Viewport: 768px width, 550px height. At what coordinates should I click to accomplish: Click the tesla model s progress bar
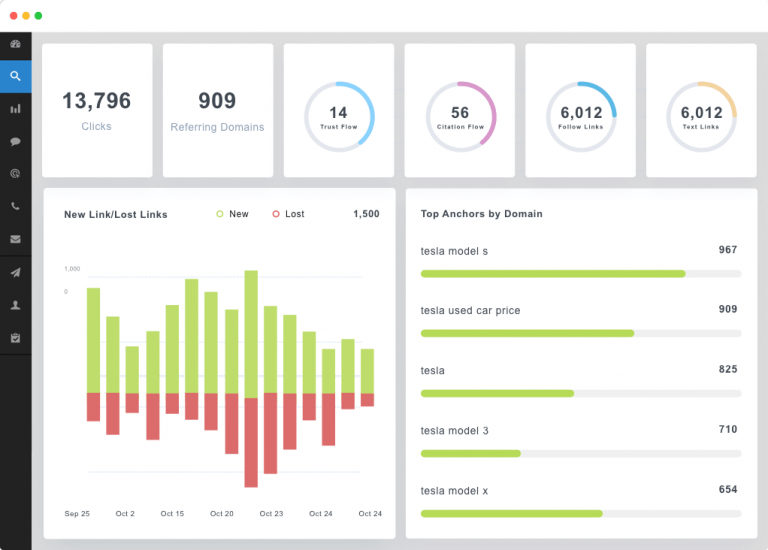581,274
